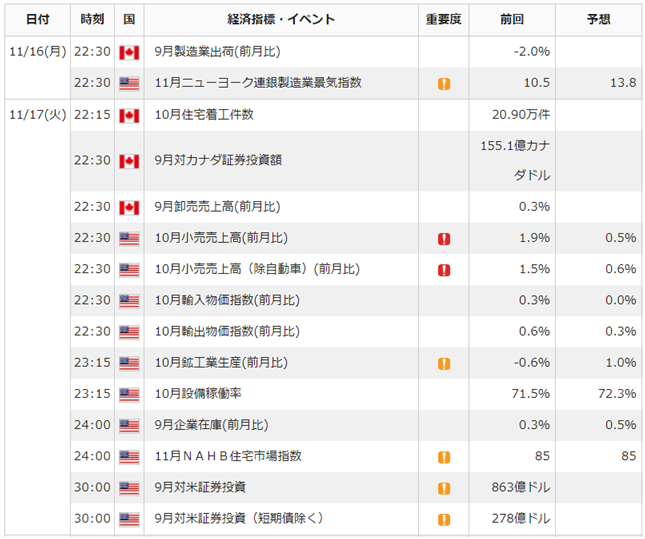Click the US flag beside 9月対米証券投資 863億ドル
The width and height of the screenshot is (645, 539).
[129, 488]
